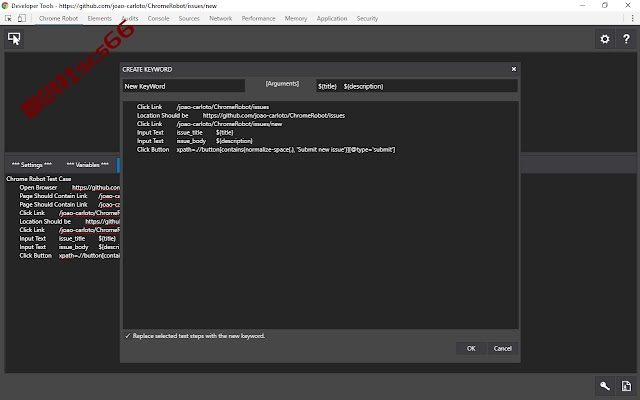Switch to Application tab
The width and height of the screenshot is (640, 400).
pos(332,18)
